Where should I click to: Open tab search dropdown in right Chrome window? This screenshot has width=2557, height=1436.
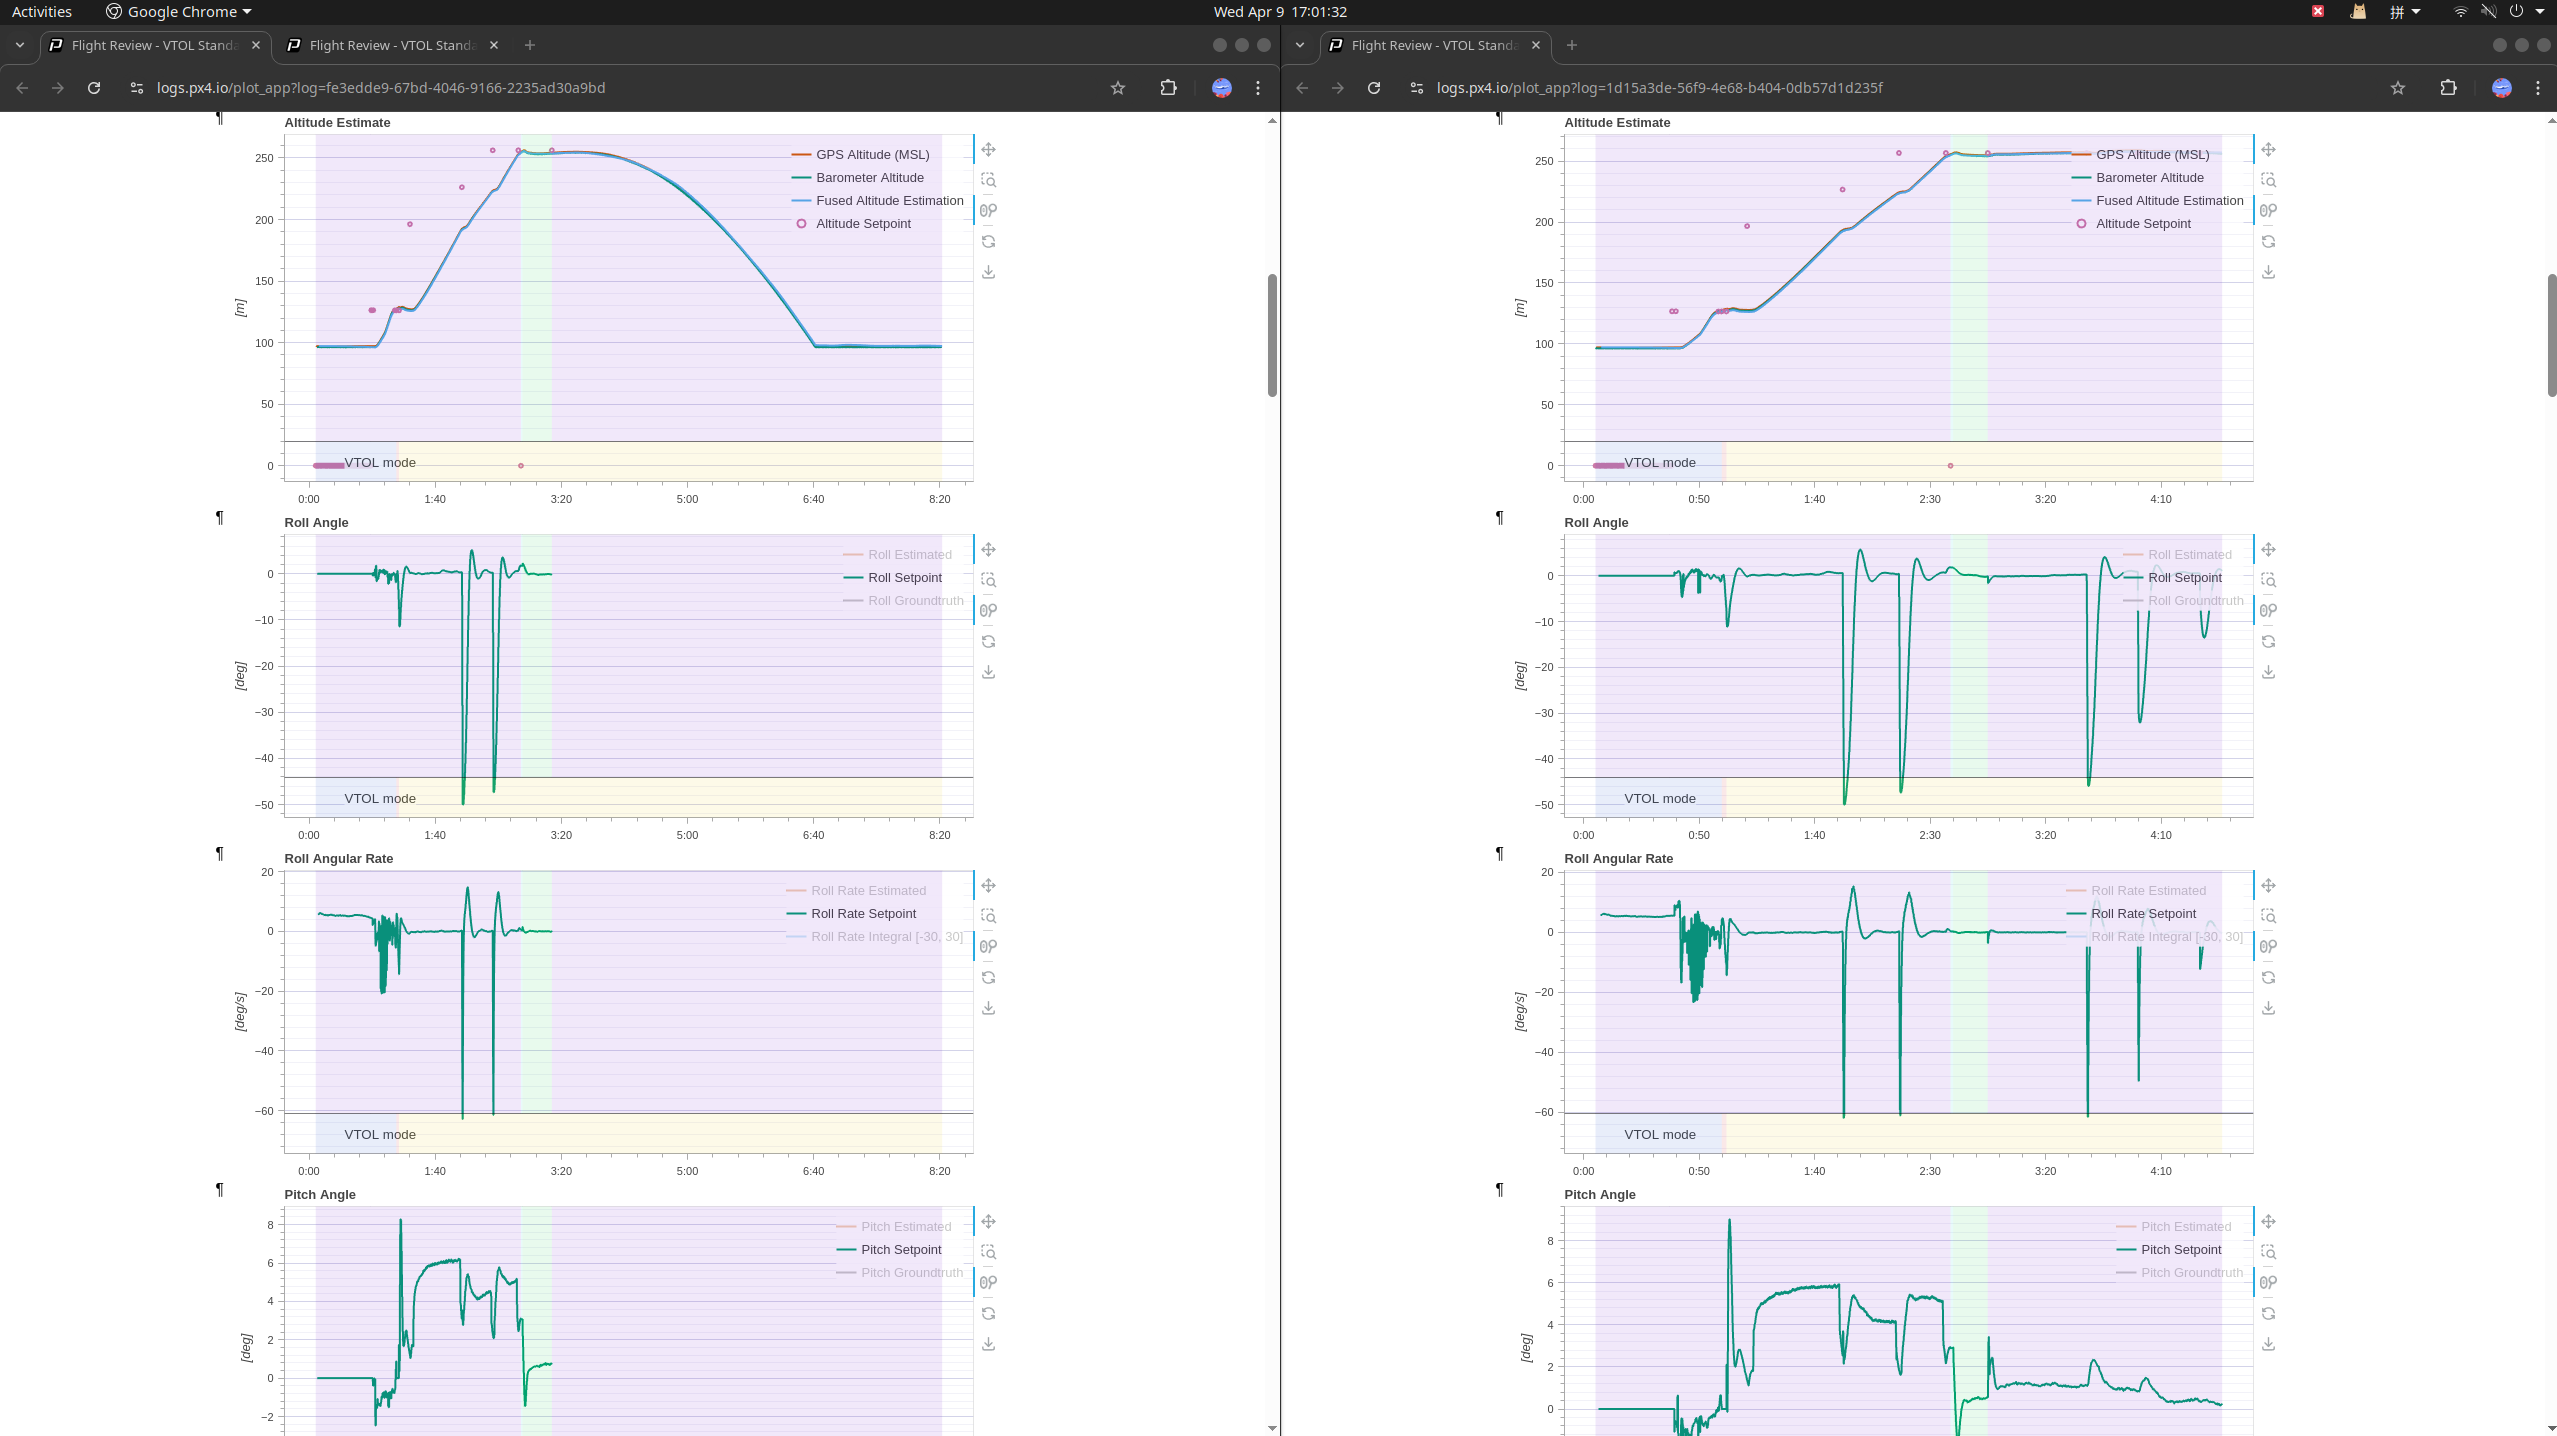(x=1300, y=45)
